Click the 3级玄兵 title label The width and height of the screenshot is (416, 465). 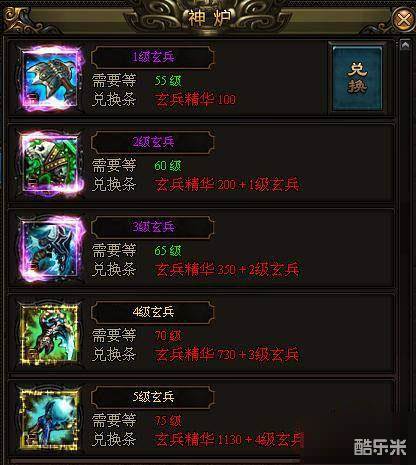pyautogui.click(x=153, y=227)
